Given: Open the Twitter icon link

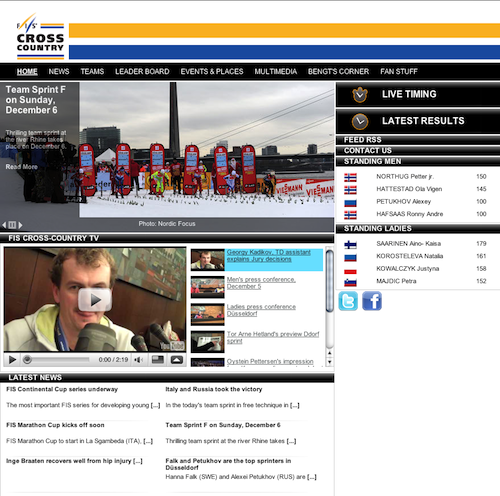Looking at the screenshot, I should [x=348, y=301].
